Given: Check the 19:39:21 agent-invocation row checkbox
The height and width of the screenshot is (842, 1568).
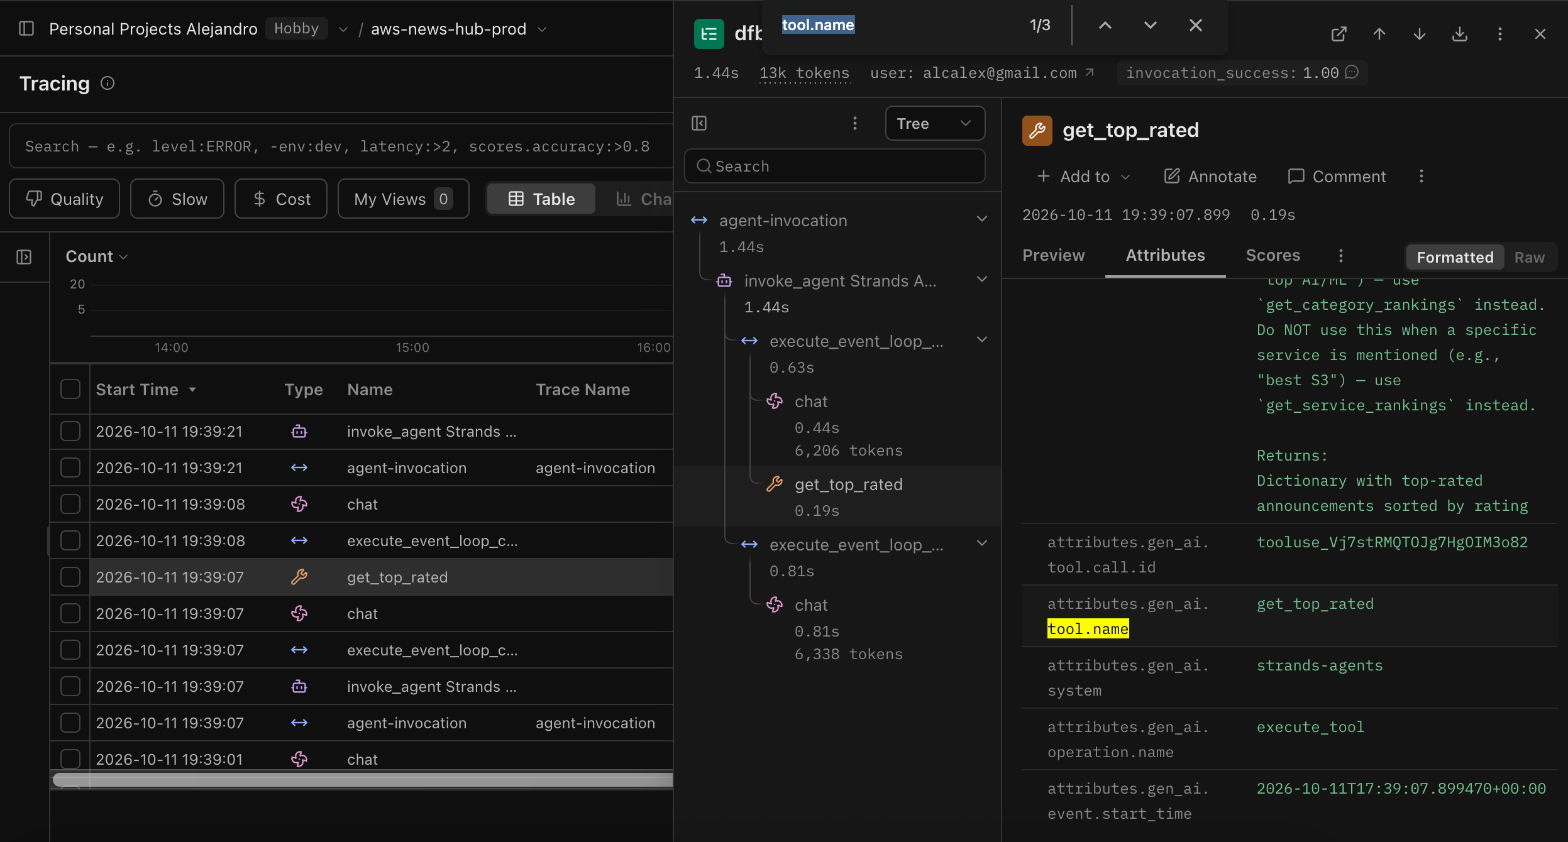Looking at the screenshot, I should point(70,467).
